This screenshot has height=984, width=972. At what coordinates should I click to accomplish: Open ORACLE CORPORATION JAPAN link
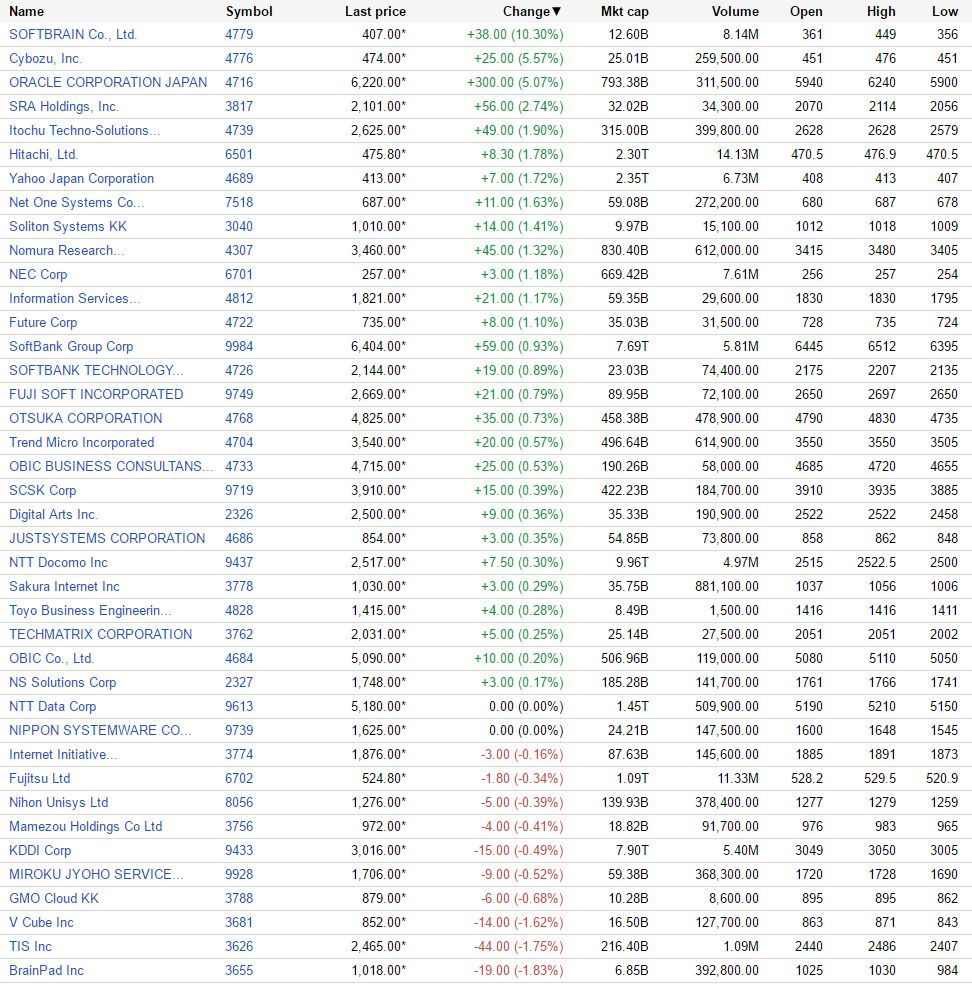(108, 82)
